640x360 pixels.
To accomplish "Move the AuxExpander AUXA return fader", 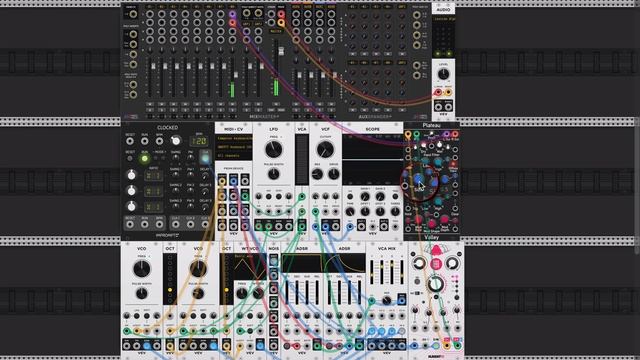I will click(299, 76).
